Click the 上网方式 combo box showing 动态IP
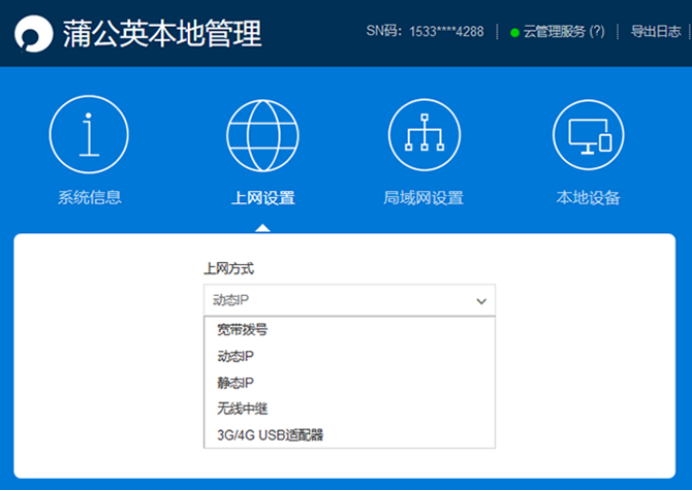This screenshot has width=692, height=491. coord(349,300)
